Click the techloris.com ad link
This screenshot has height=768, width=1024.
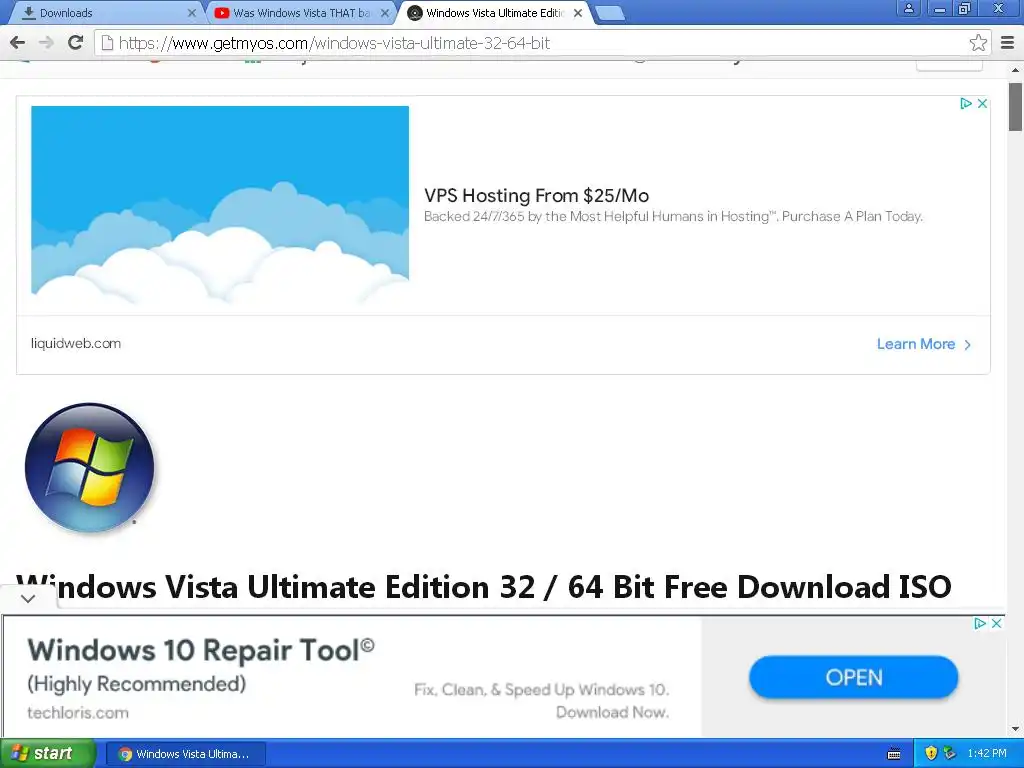tap(78, 712)
